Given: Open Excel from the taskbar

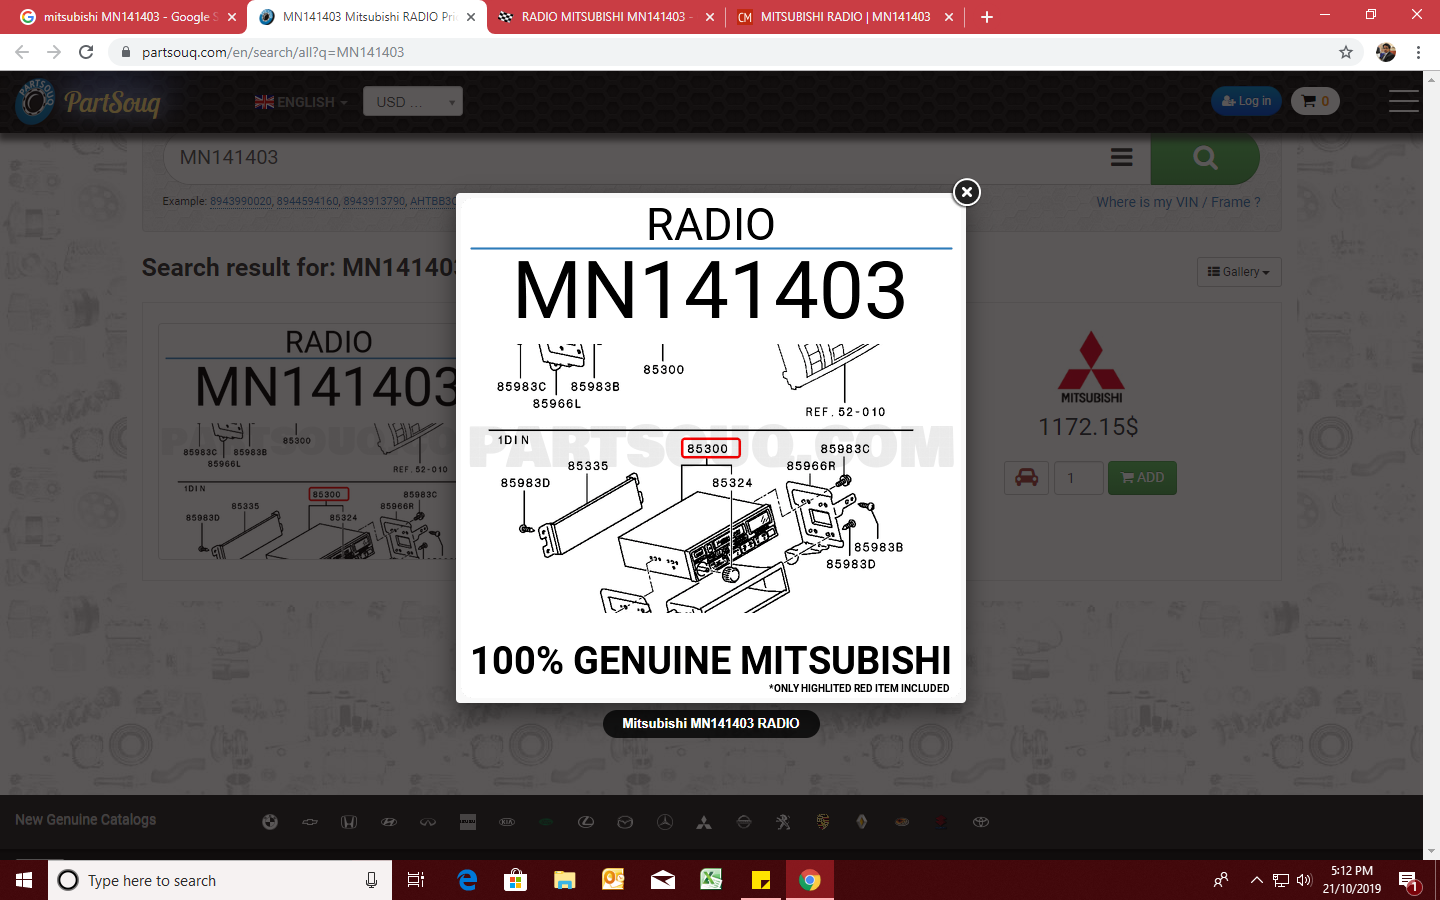Looking at the screenshot, I should (x=711, y=880).
